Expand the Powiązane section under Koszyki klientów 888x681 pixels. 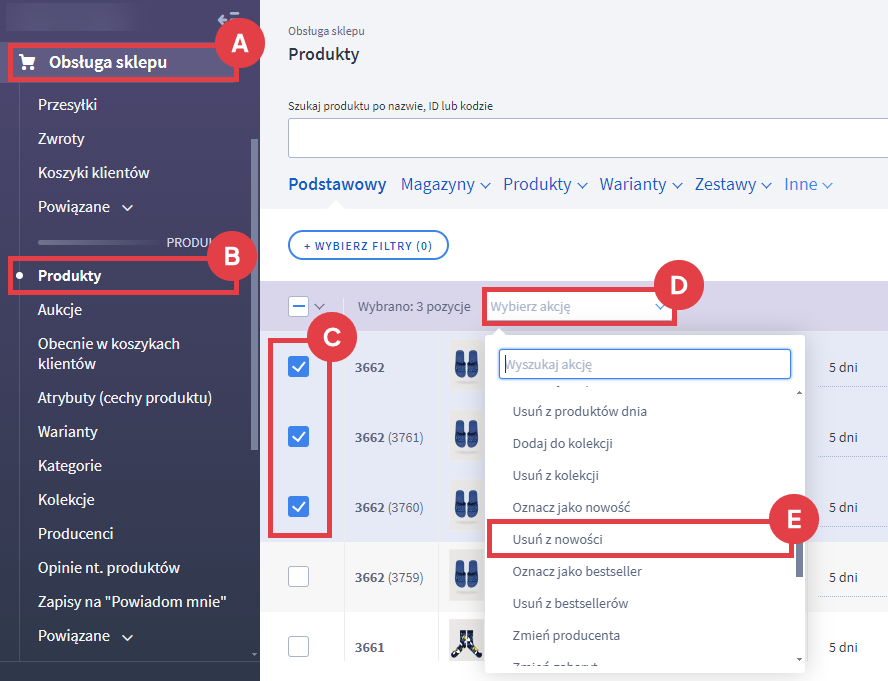(x=85, y=207)
